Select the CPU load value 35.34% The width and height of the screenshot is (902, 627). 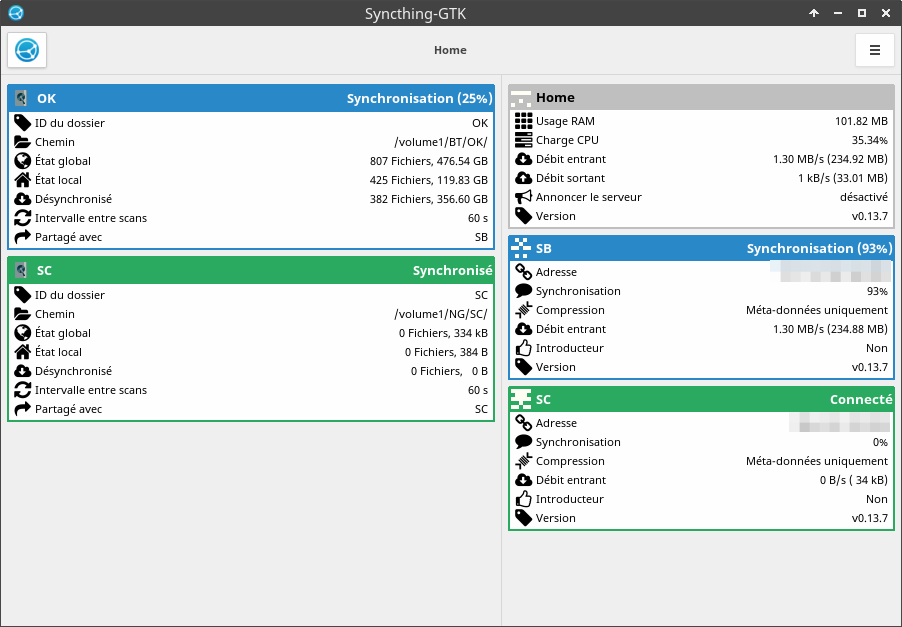pyautogui.click(x=870, y=140)
